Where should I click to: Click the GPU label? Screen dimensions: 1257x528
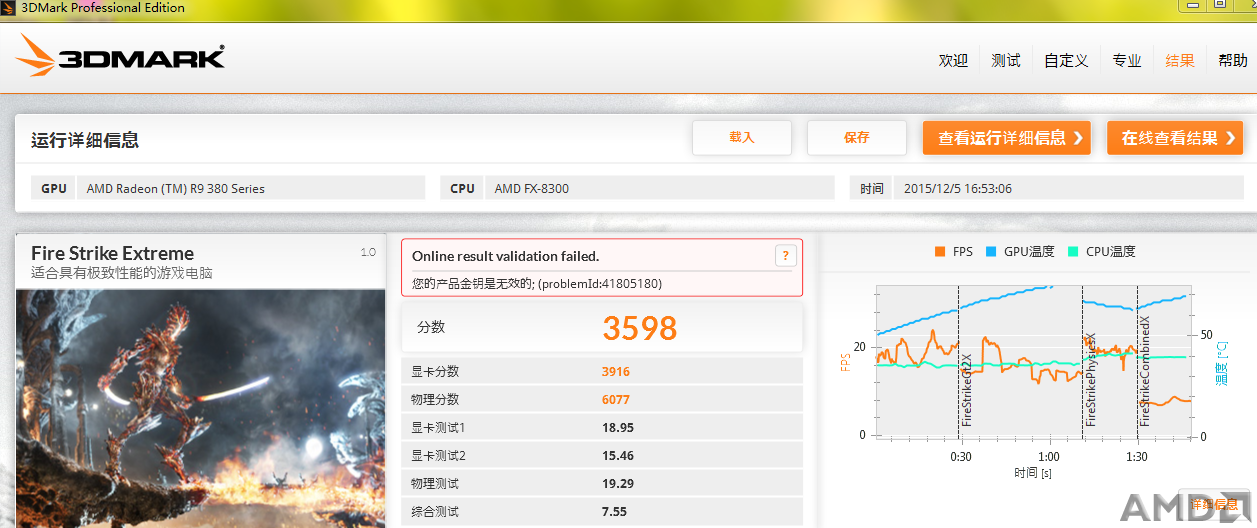coord(54,188)
